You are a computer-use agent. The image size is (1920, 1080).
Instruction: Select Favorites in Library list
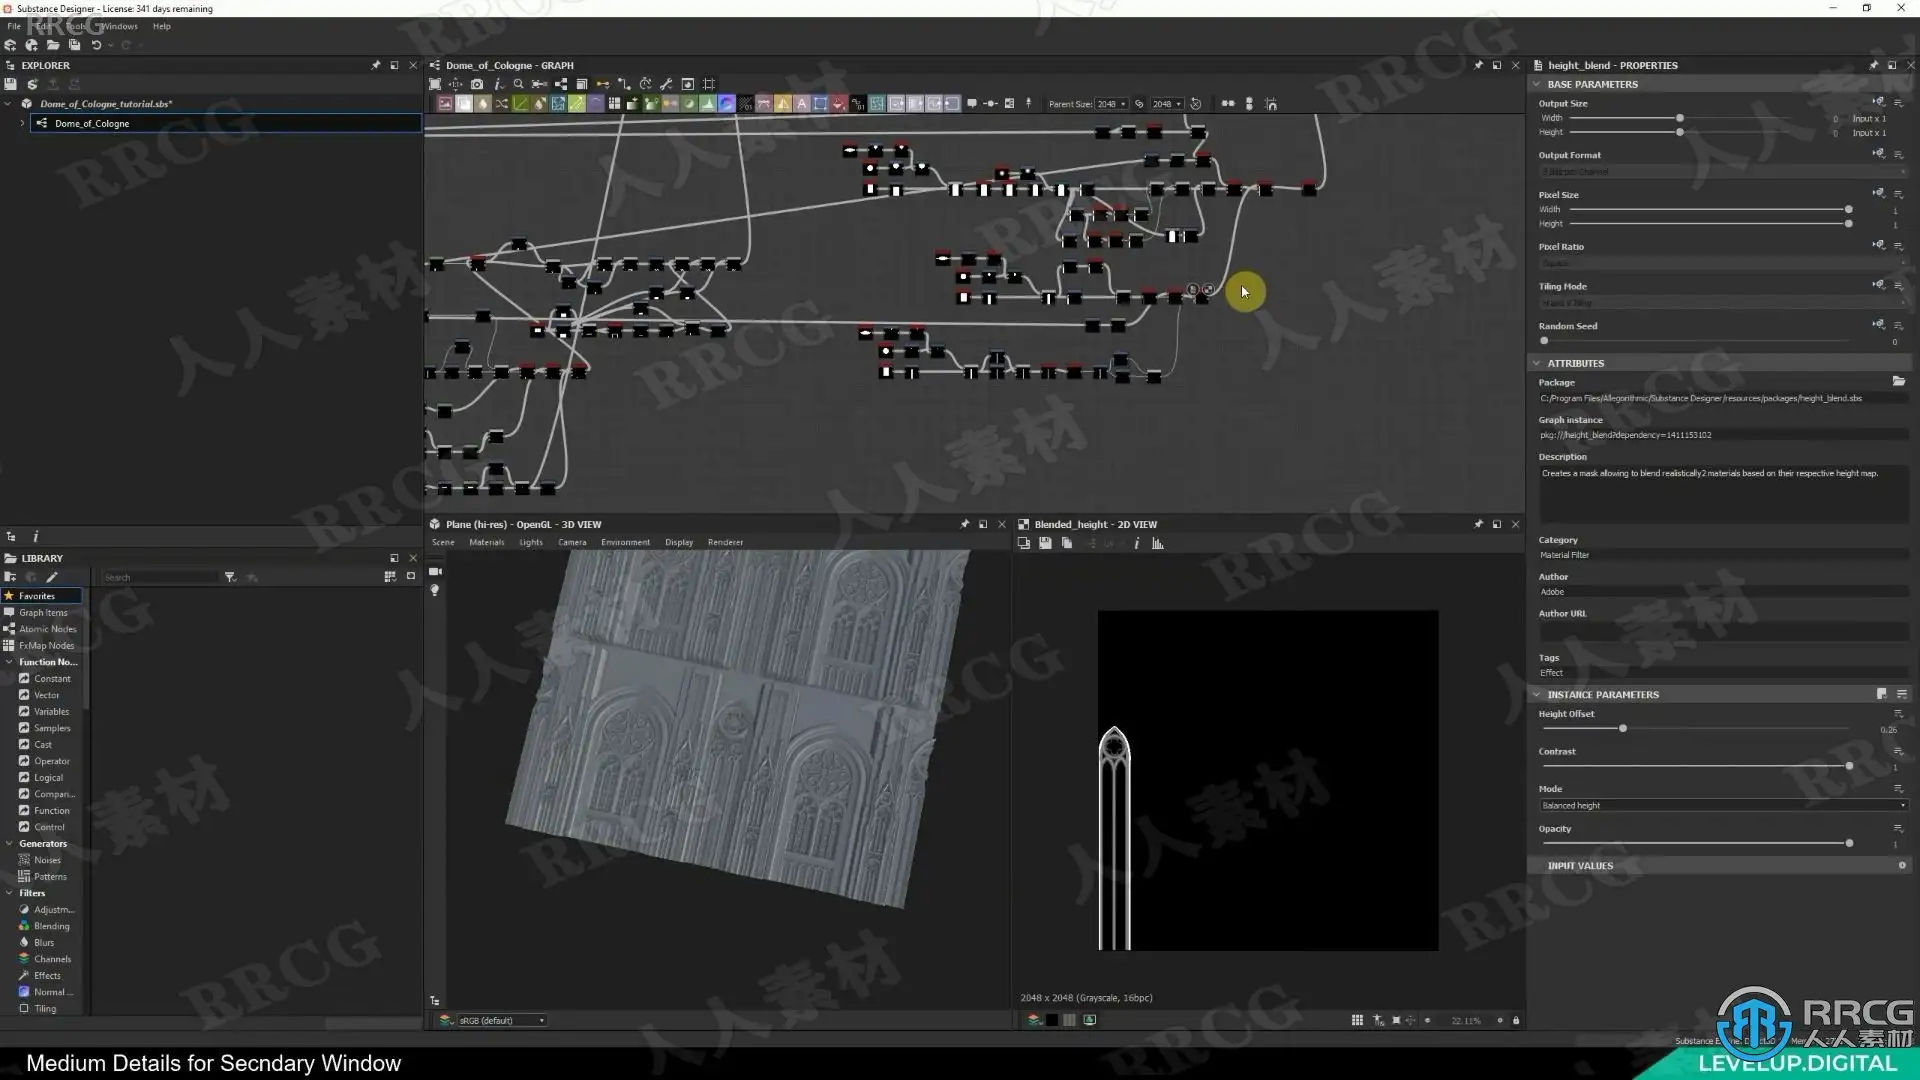(42, 595)
